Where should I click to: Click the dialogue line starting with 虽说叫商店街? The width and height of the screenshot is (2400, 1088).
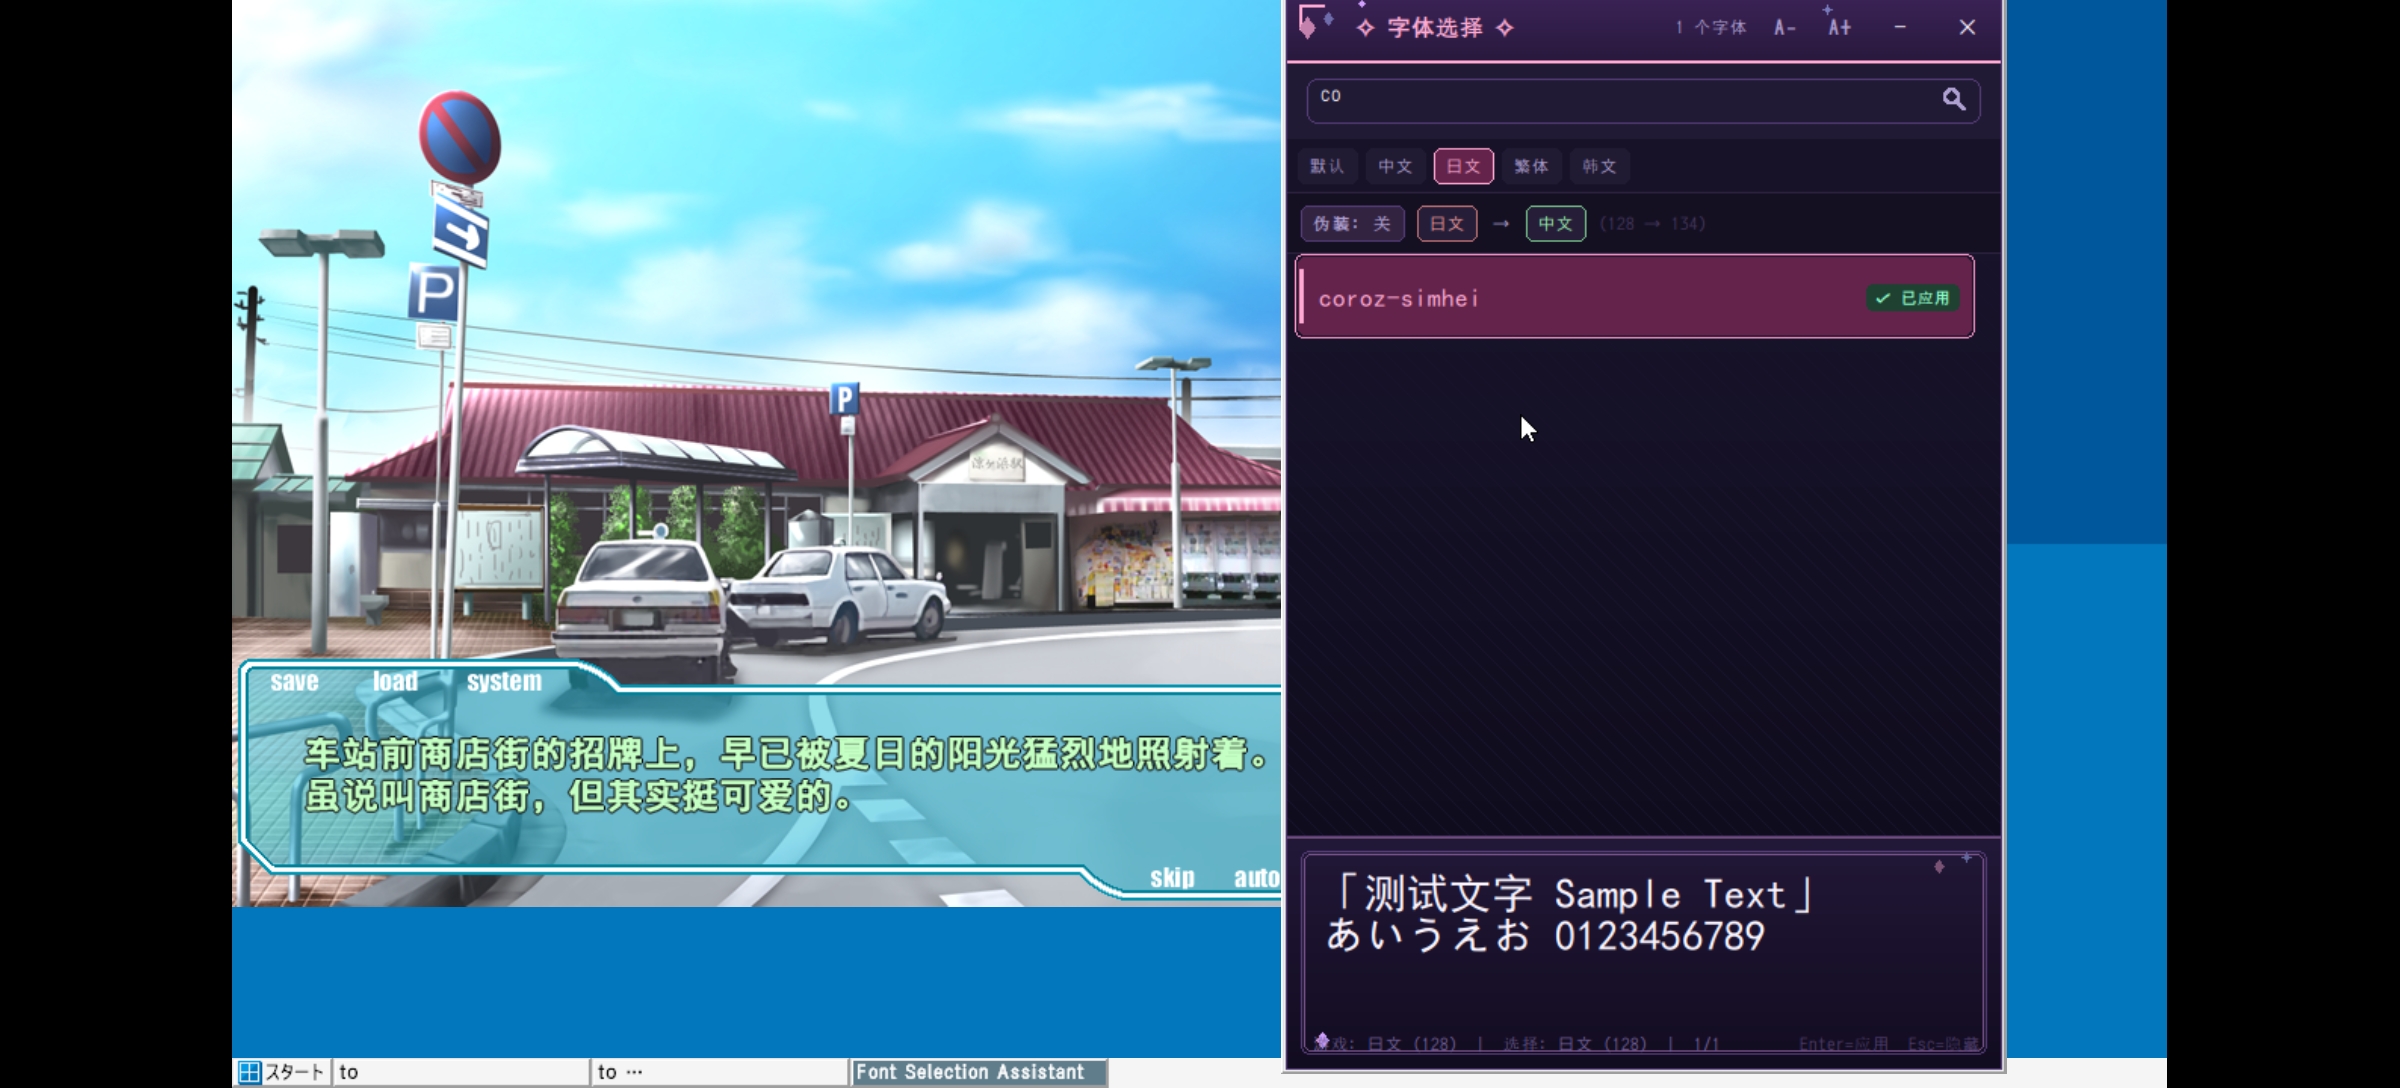click(579, 796)
